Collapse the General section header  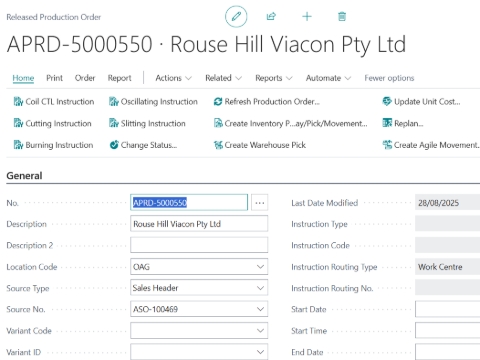(24, 176)
